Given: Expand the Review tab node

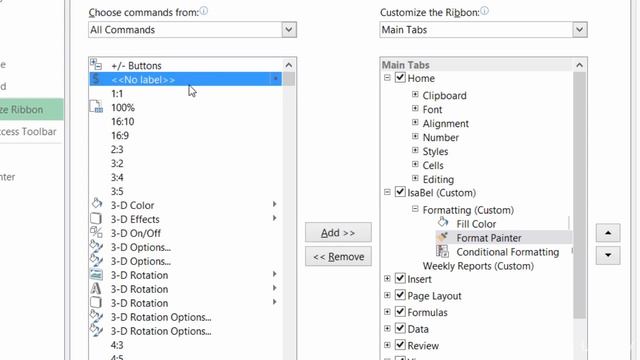Looking at the screenshot, I should [387, 345].
